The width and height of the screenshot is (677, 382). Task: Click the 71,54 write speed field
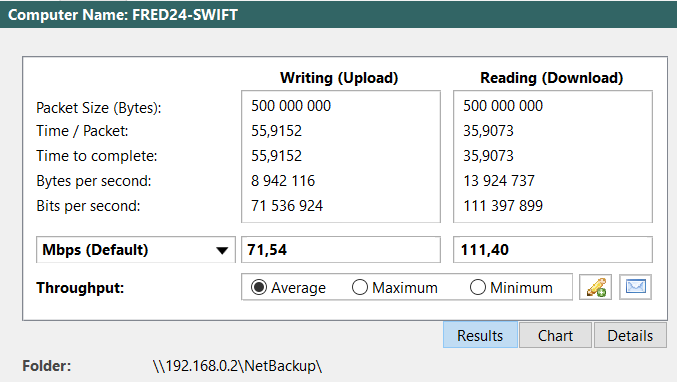tap(341, 249)
